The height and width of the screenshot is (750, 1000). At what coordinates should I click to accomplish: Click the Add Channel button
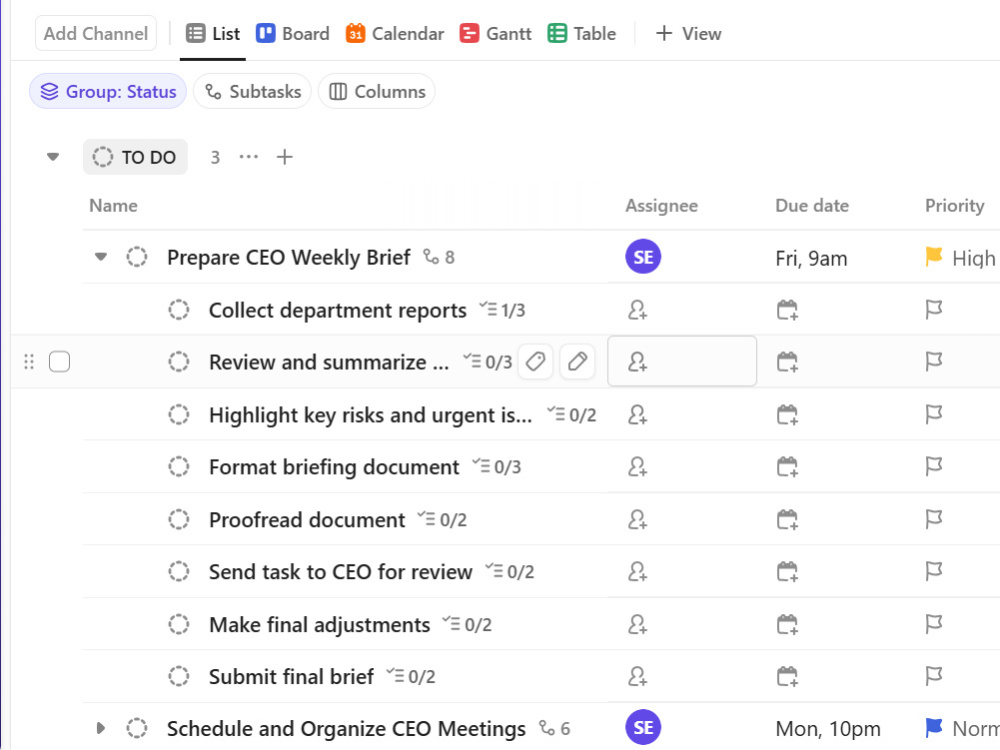click(96, 33)
